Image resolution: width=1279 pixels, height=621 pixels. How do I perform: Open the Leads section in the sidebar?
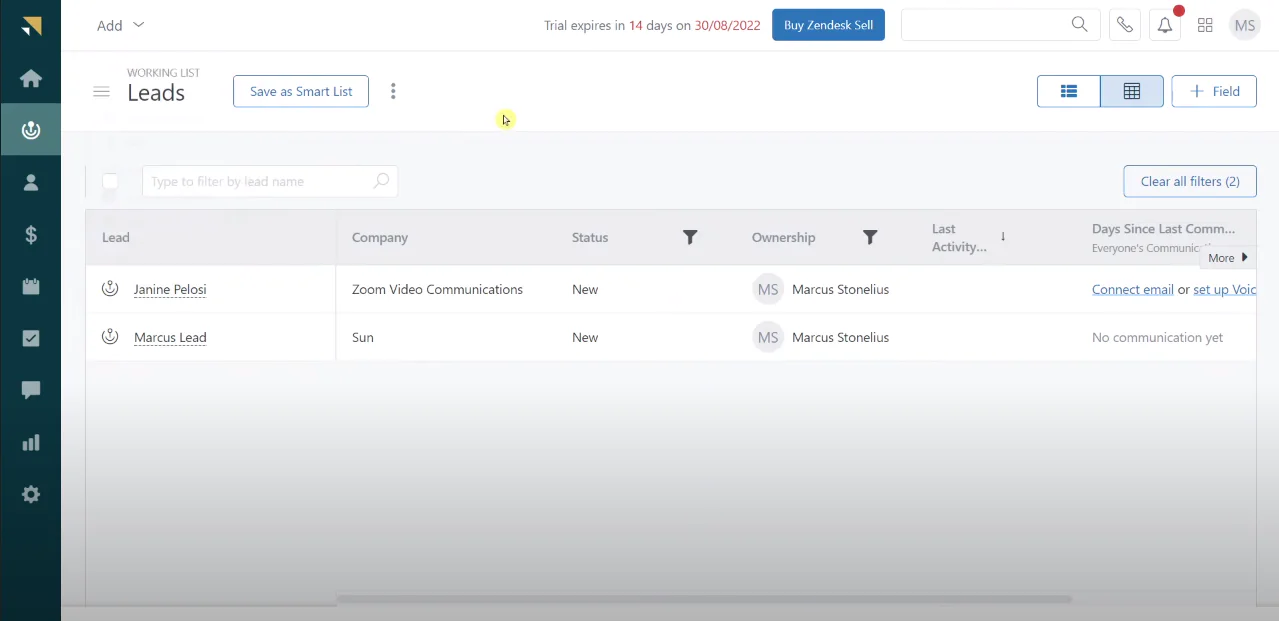pyautogui.click(x=30, y=129)
